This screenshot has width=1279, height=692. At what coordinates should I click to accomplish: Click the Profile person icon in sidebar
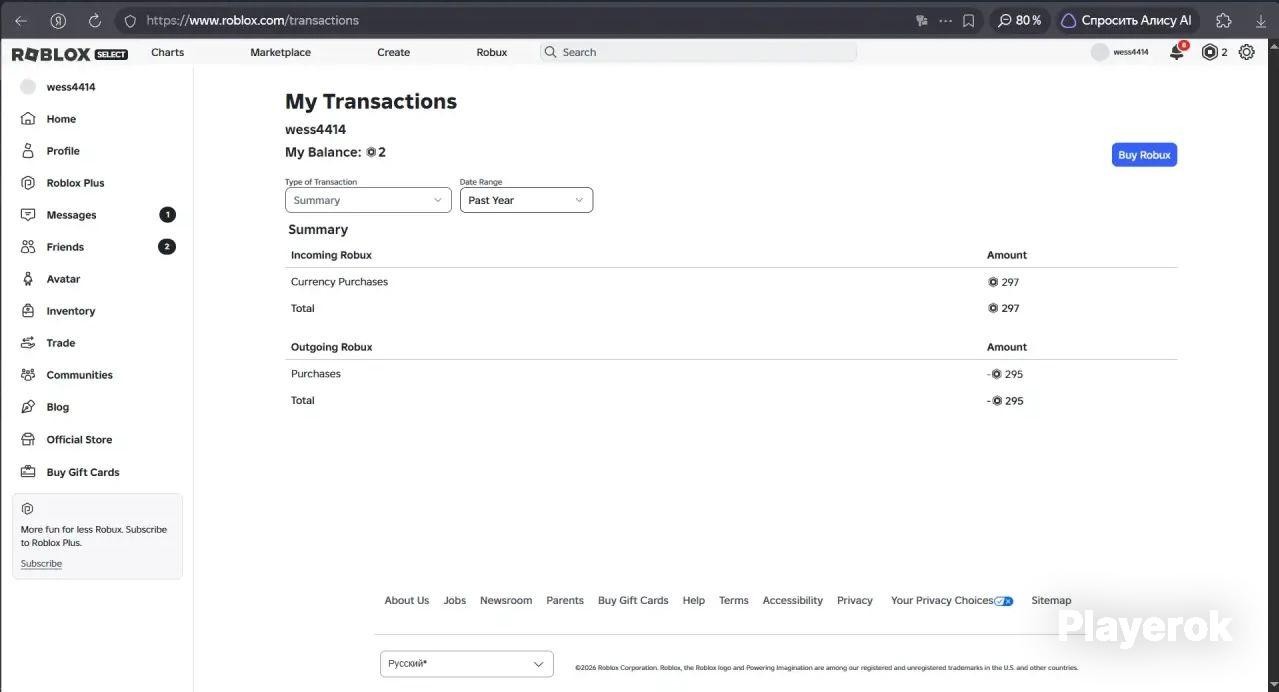pyautogui.click(x=28, y=151)
